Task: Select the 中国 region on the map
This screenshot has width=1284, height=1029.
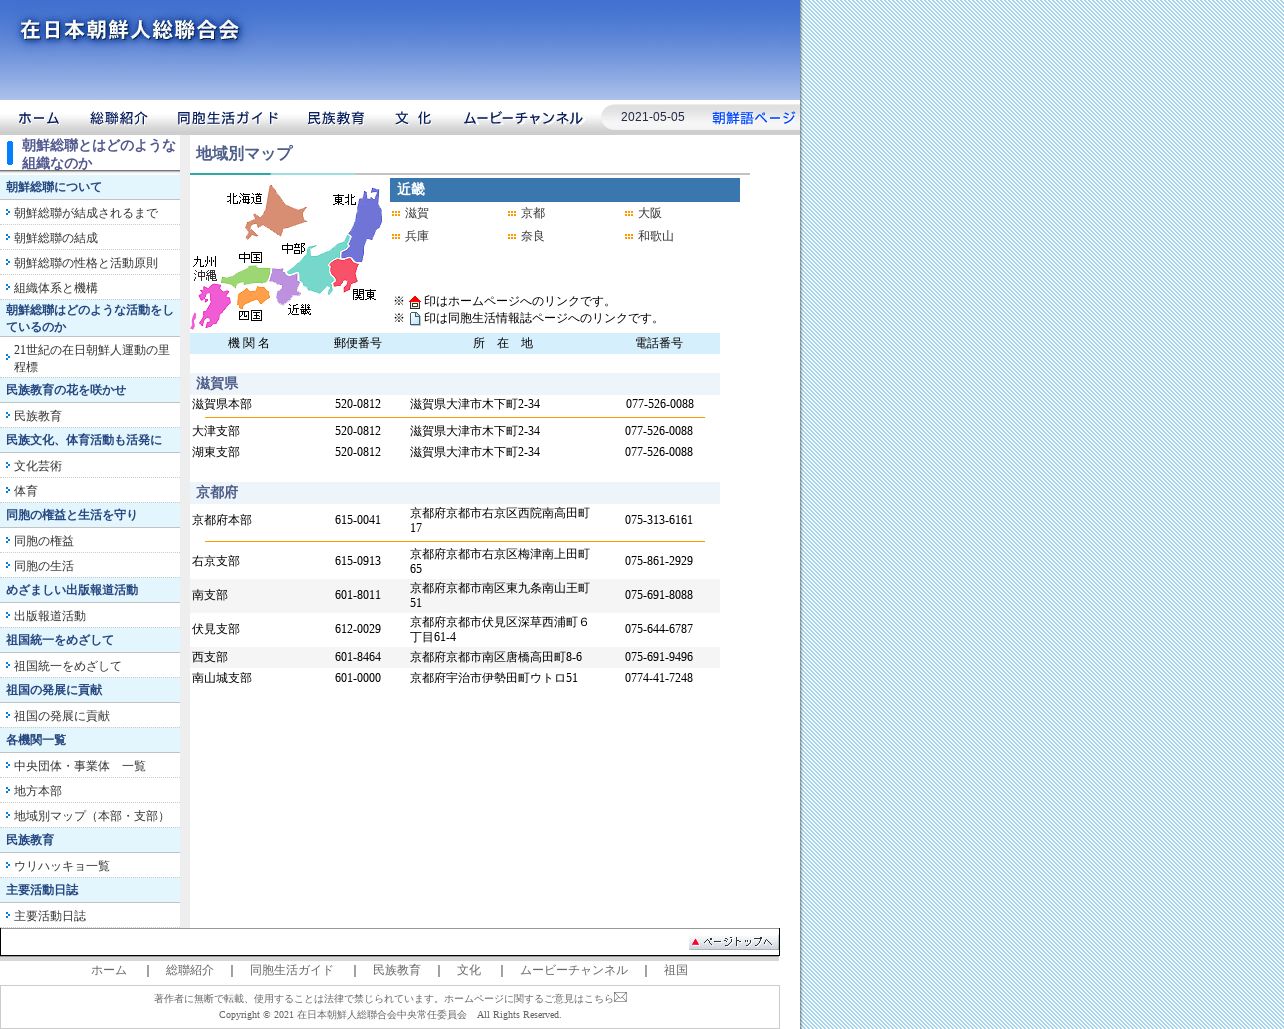Action: click(x=245, y=275)
